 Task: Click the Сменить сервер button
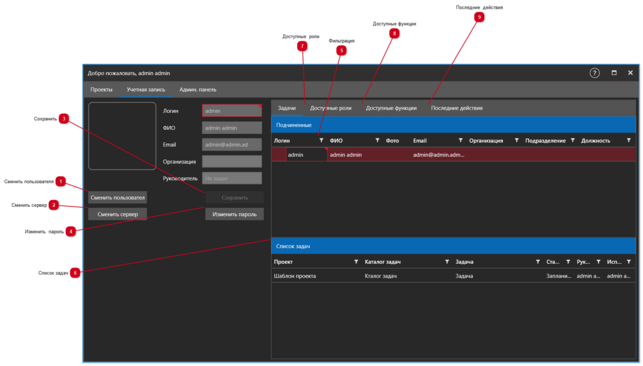[117, 214]
